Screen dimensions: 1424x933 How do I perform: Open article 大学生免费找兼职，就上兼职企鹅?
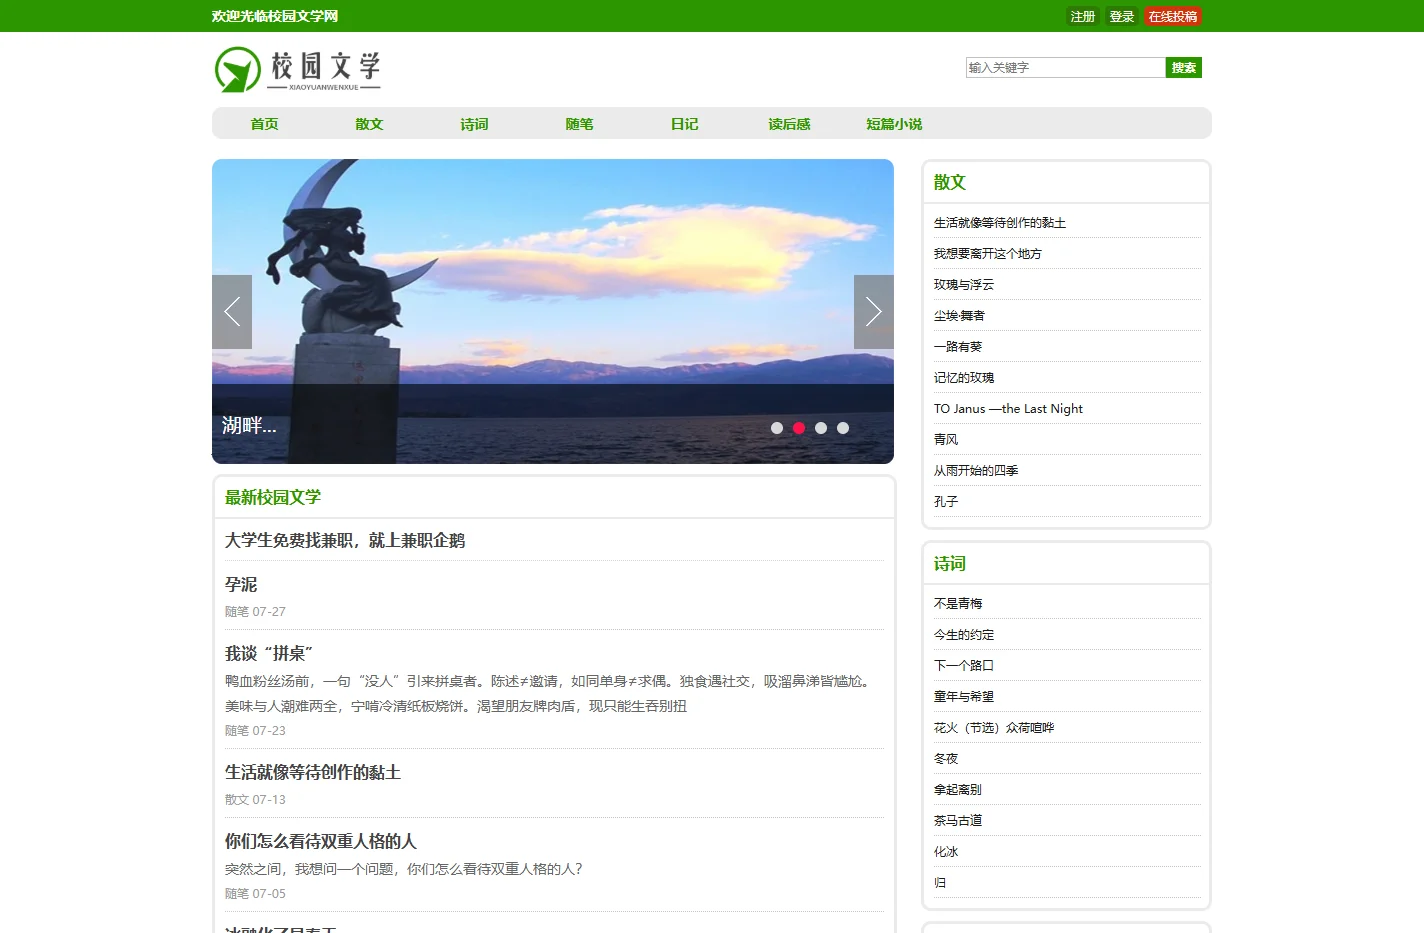345,540
